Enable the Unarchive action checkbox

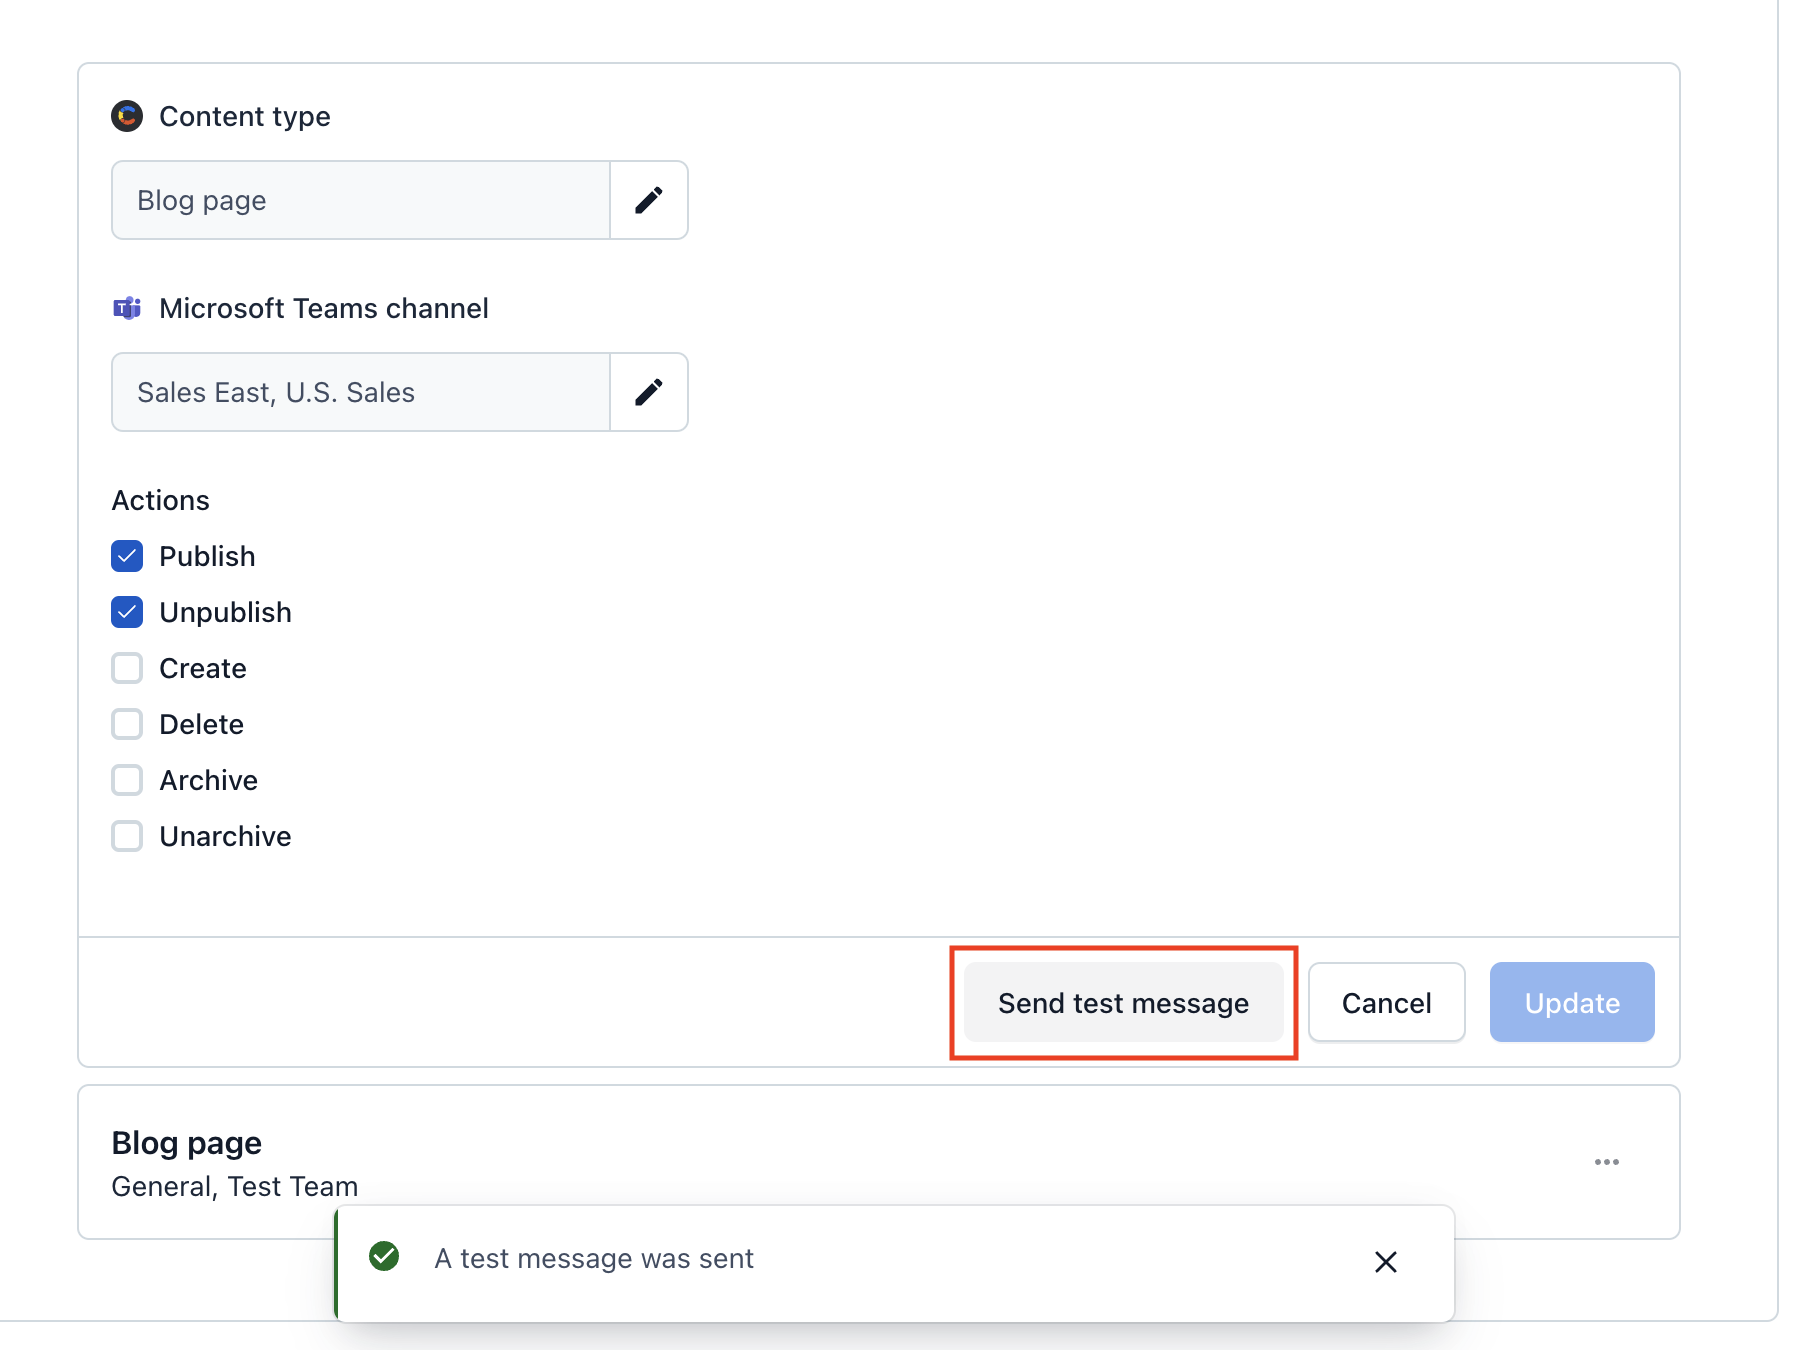point(127,836)
